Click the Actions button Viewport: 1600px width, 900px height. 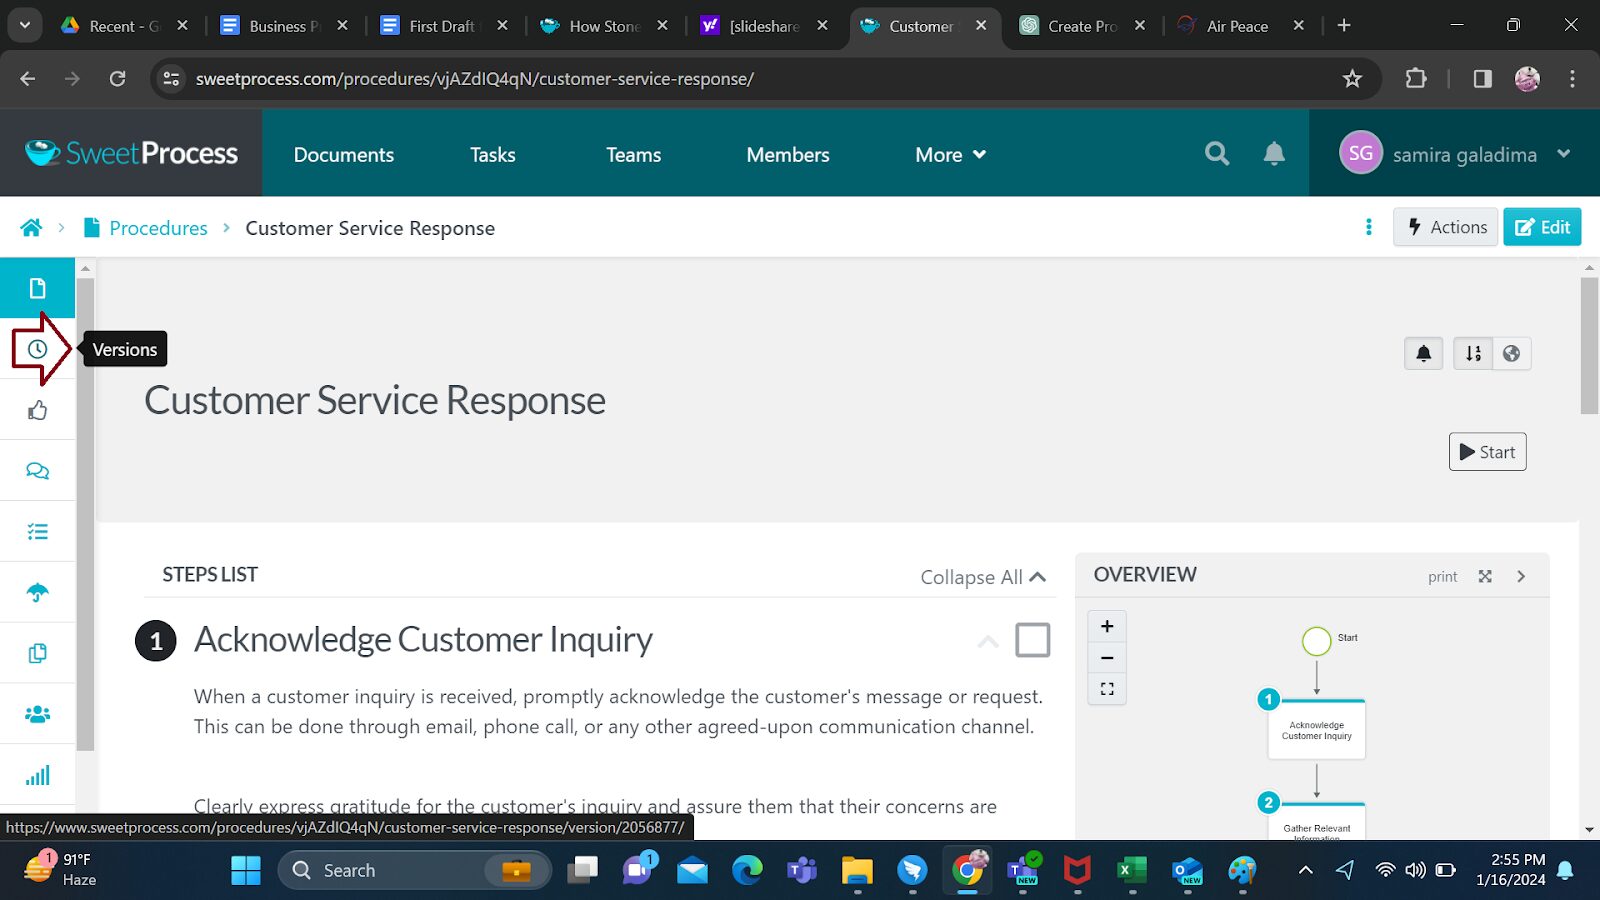pyautogui.click(x=1446, y=227)
